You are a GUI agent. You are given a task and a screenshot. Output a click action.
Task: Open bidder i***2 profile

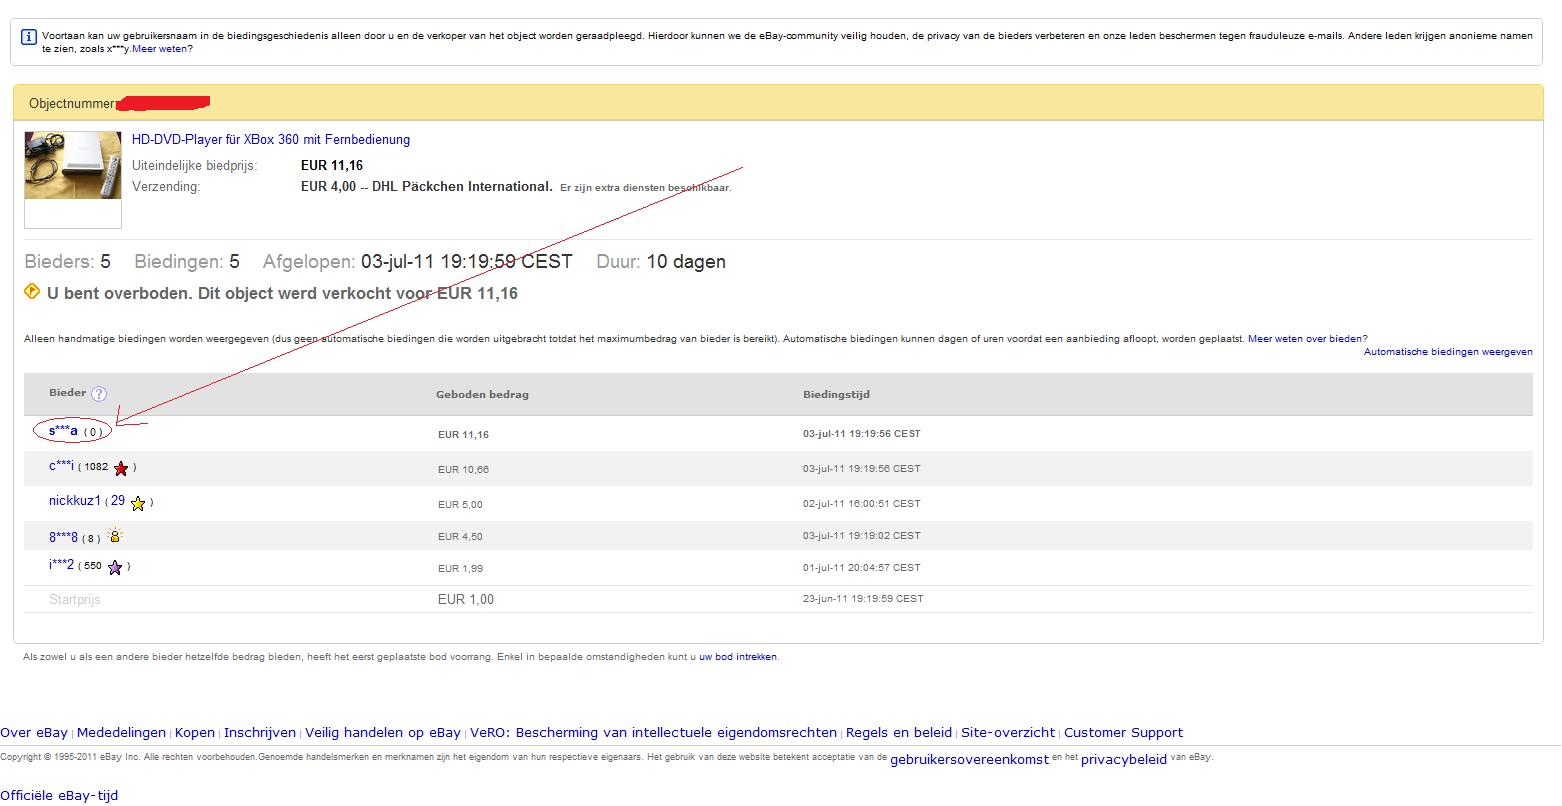coord(62,565)
